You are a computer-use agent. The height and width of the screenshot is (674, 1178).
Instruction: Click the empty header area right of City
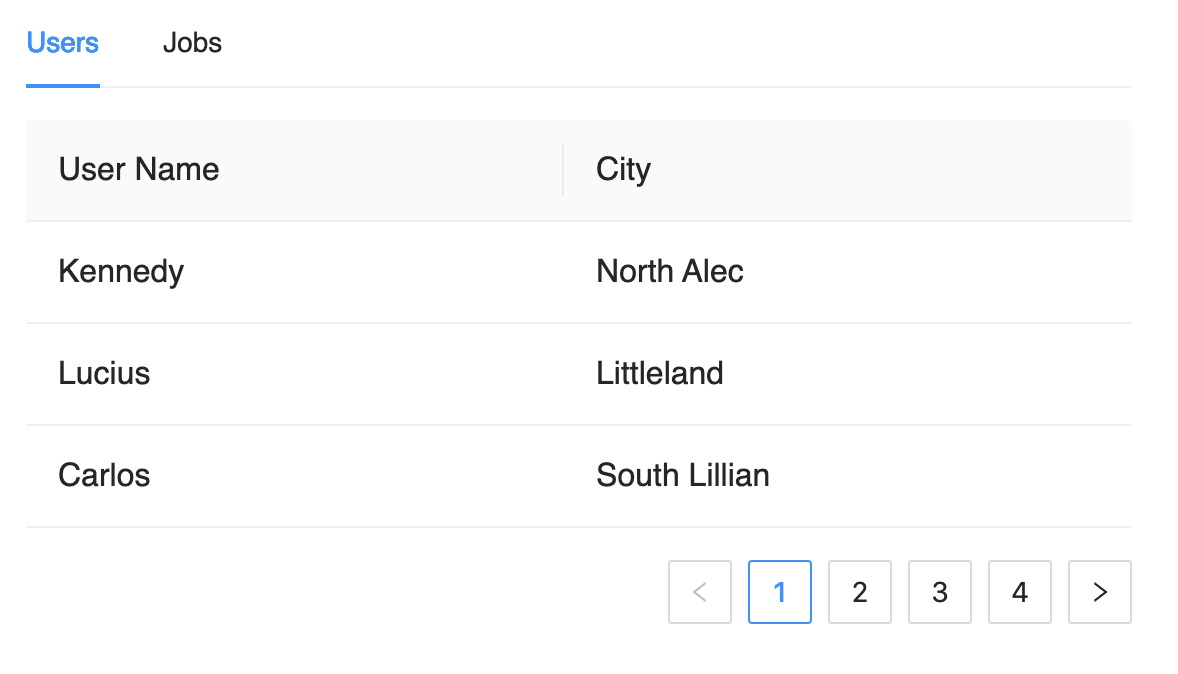point(900,170)
